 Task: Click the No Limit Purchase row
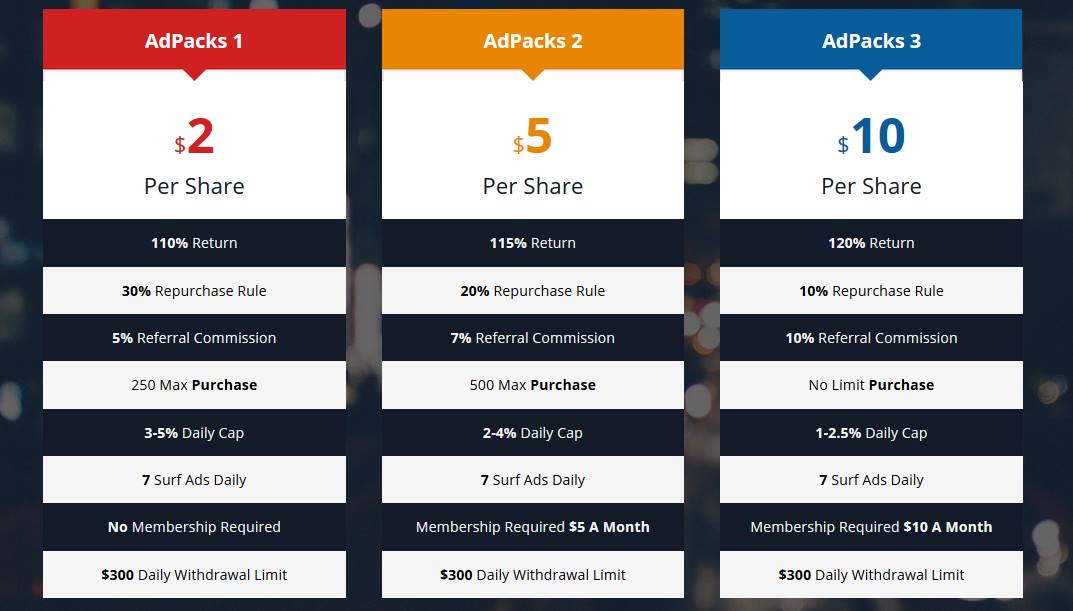point(871,385)
